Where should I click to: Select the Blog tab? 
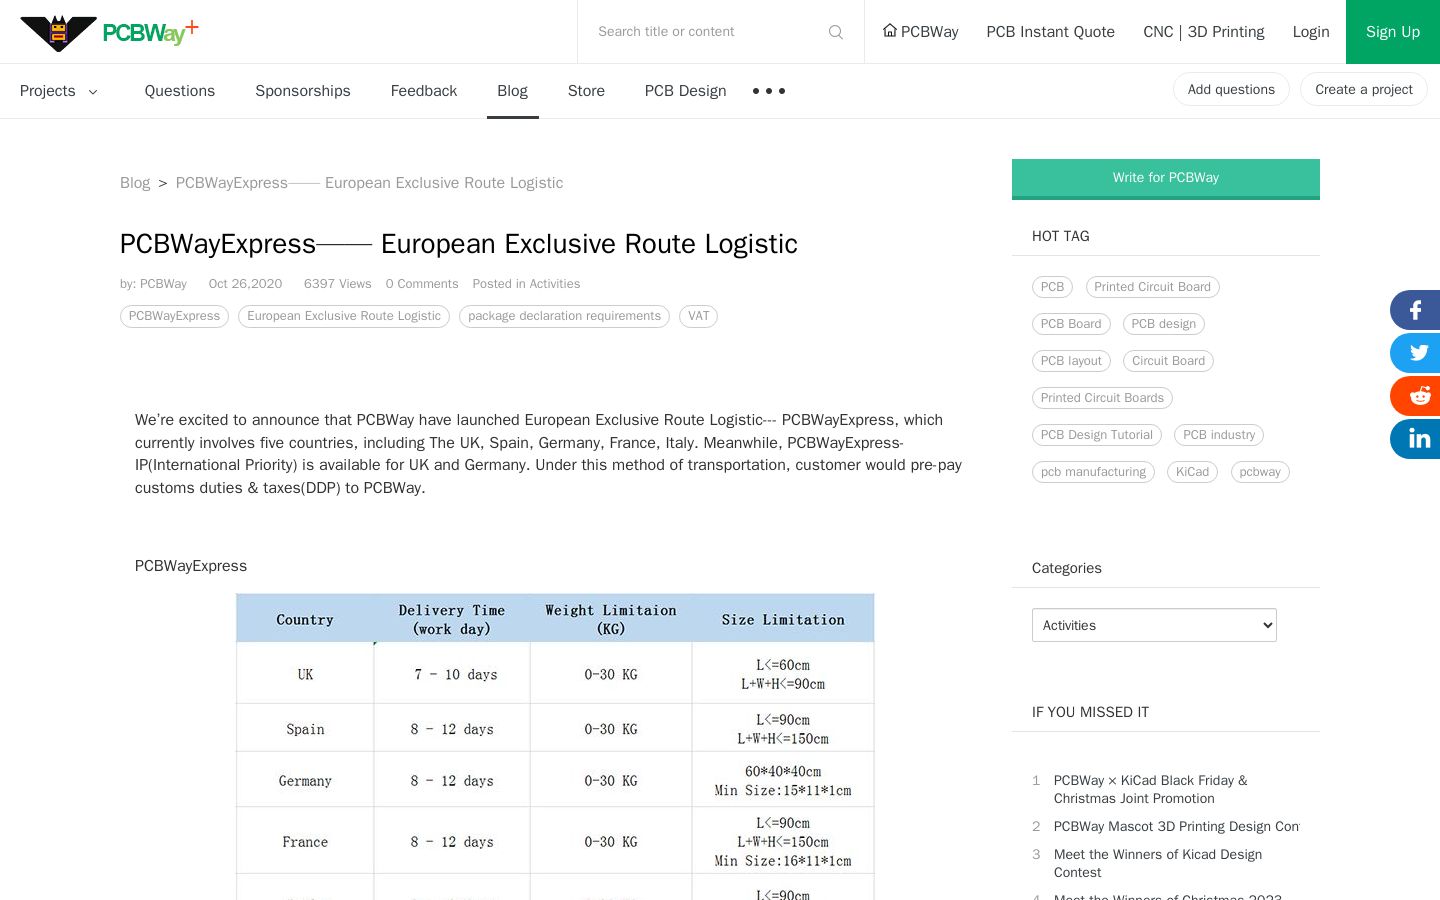click(512, 91)
